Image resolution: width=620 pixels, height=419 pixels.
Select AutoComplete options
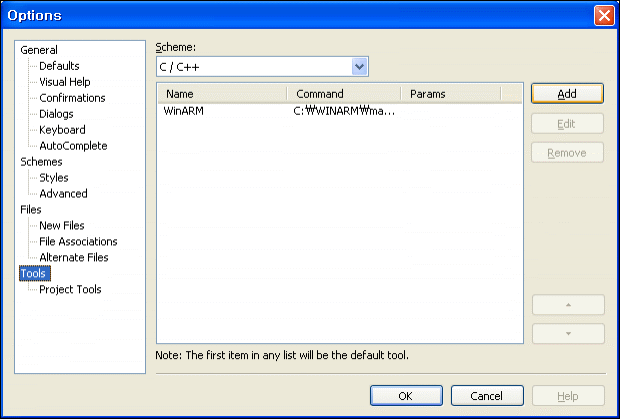coord(73,145)
